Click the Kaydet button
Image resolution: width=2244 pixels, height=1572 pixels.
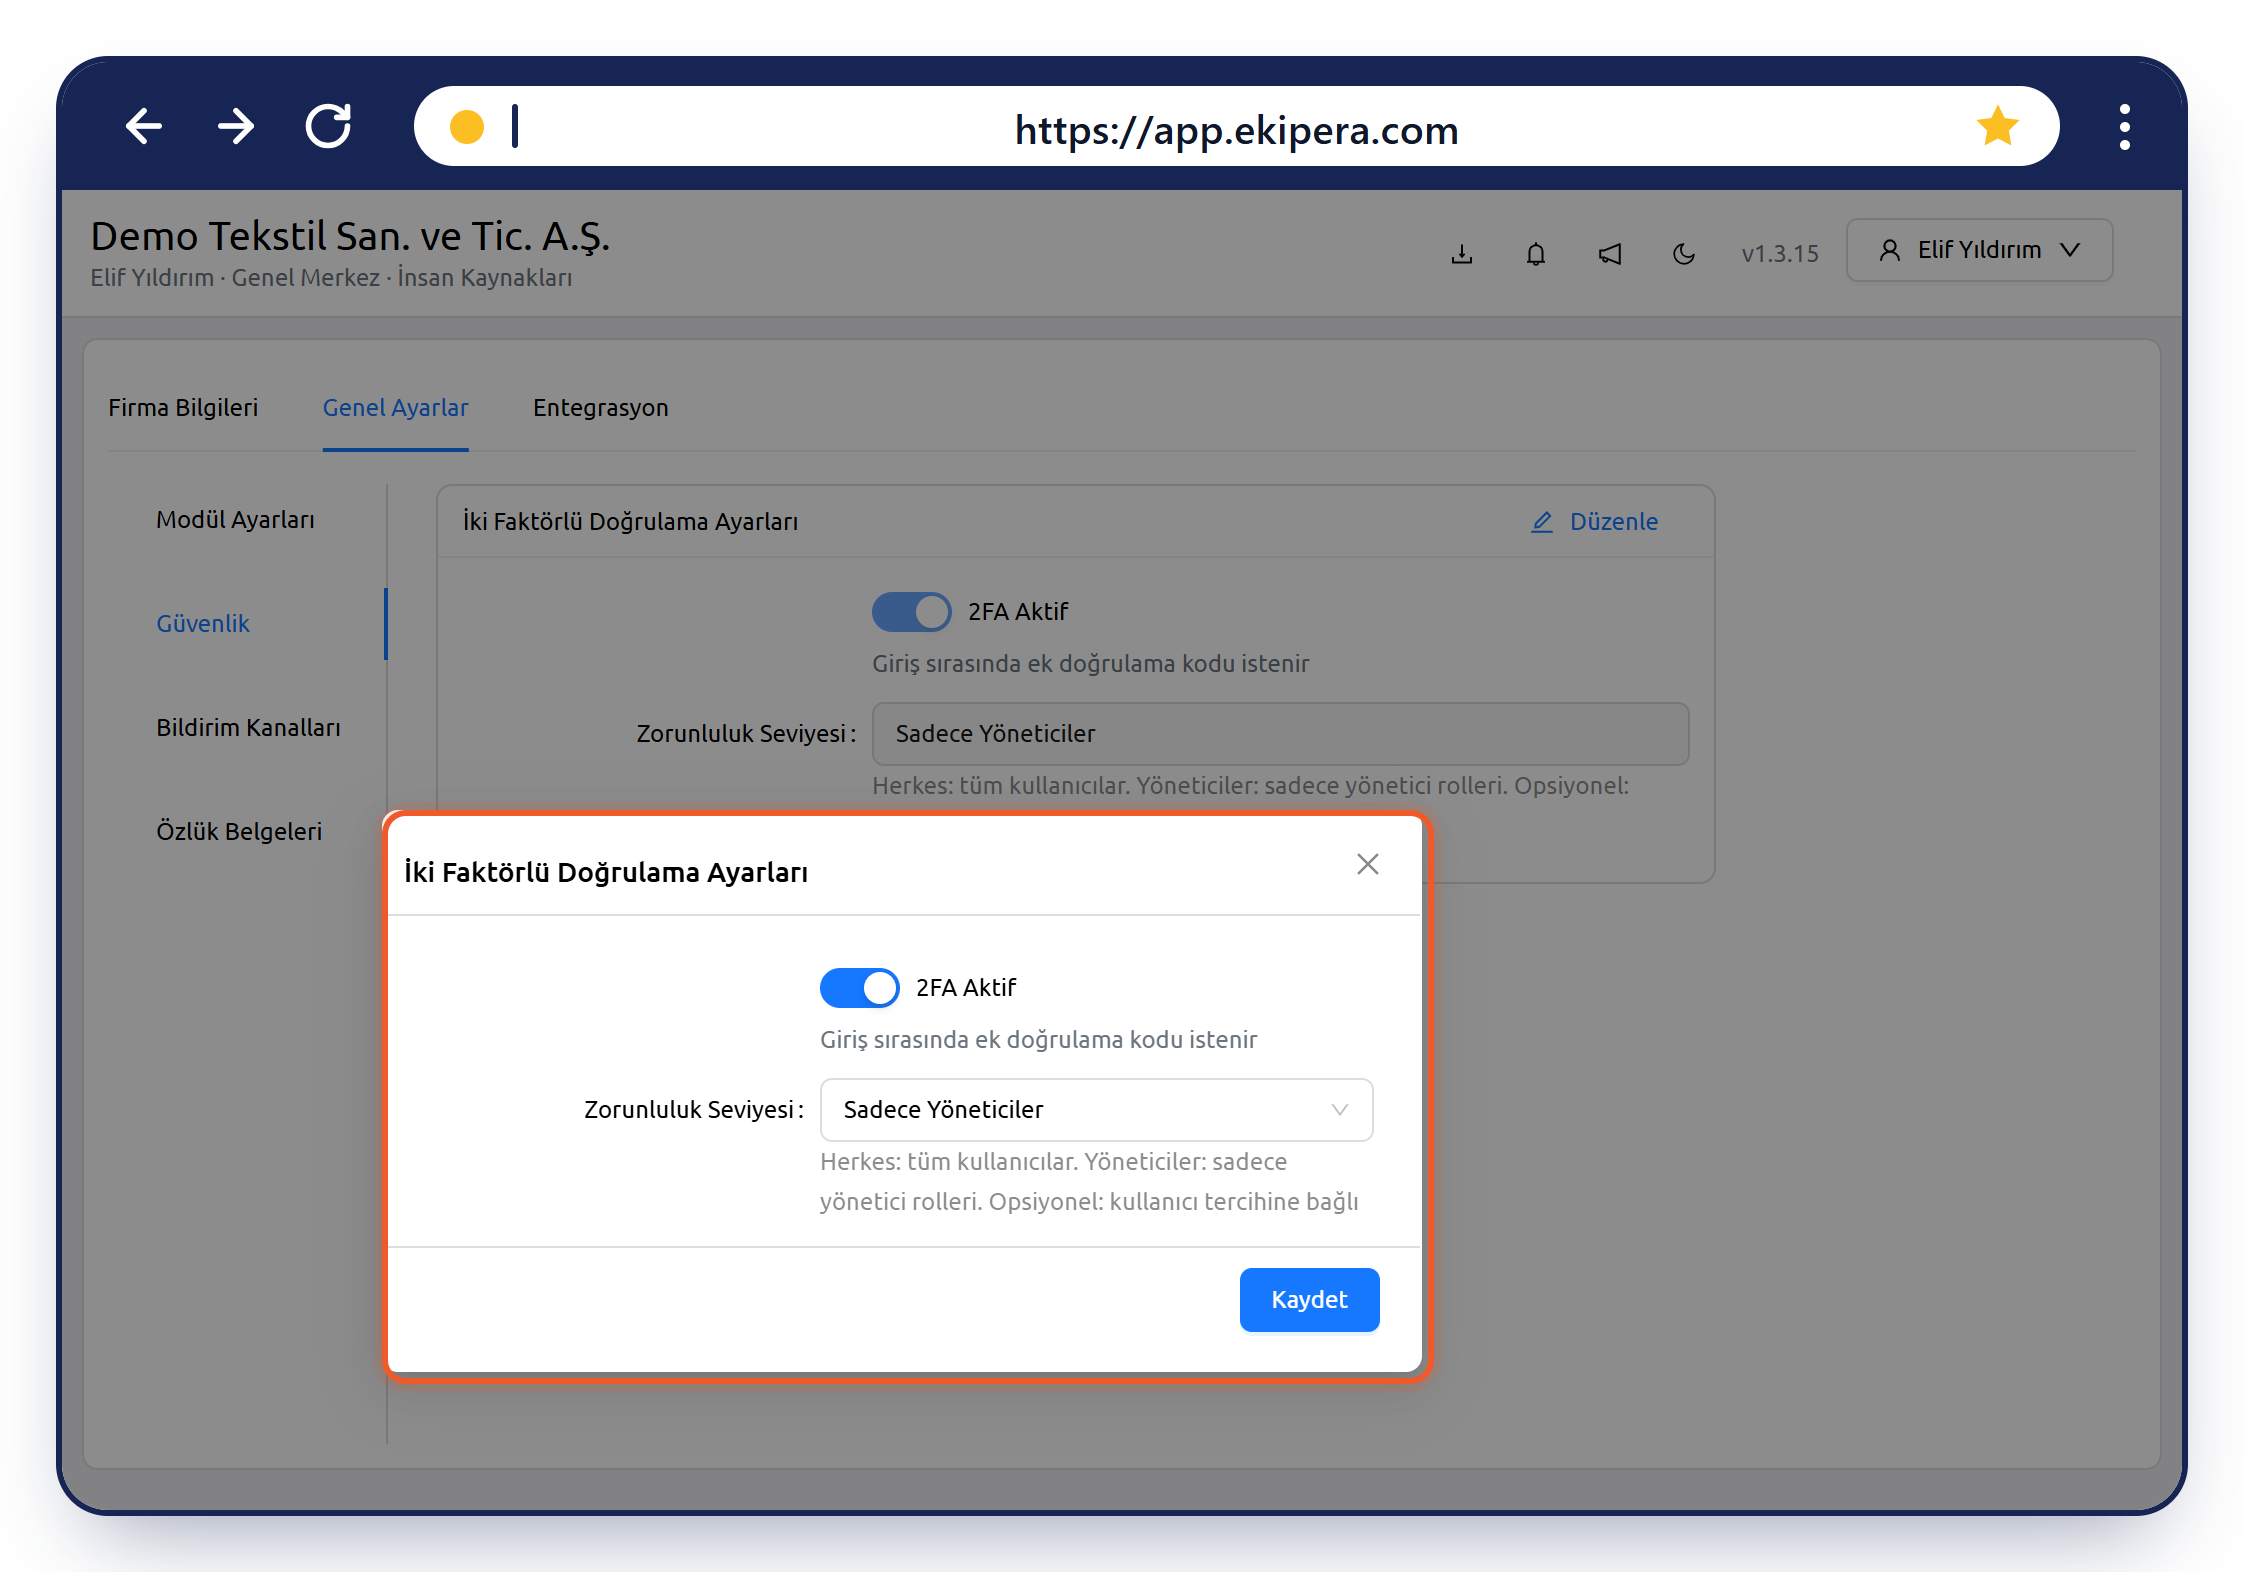[x=1309, y=1300]
